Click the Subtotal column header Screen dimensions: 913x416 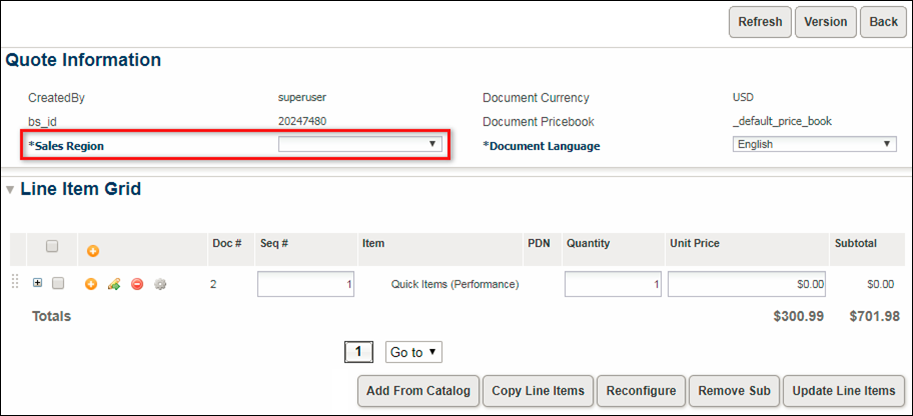coord(856,244)
